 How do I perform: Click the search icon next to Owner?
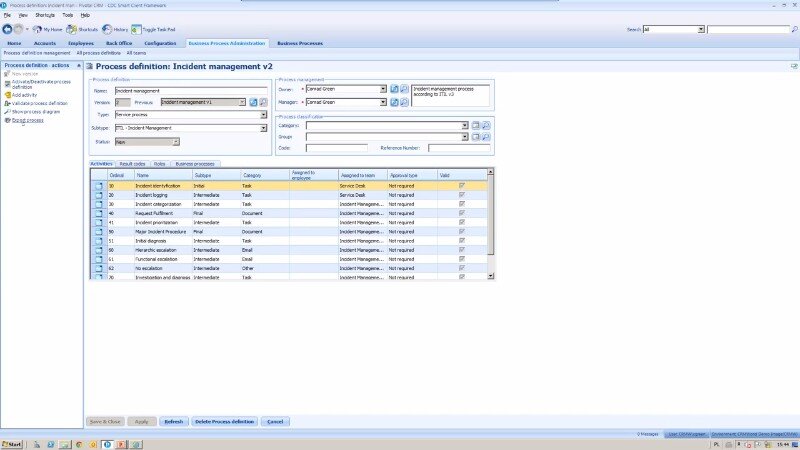click(x=404, y=89)
